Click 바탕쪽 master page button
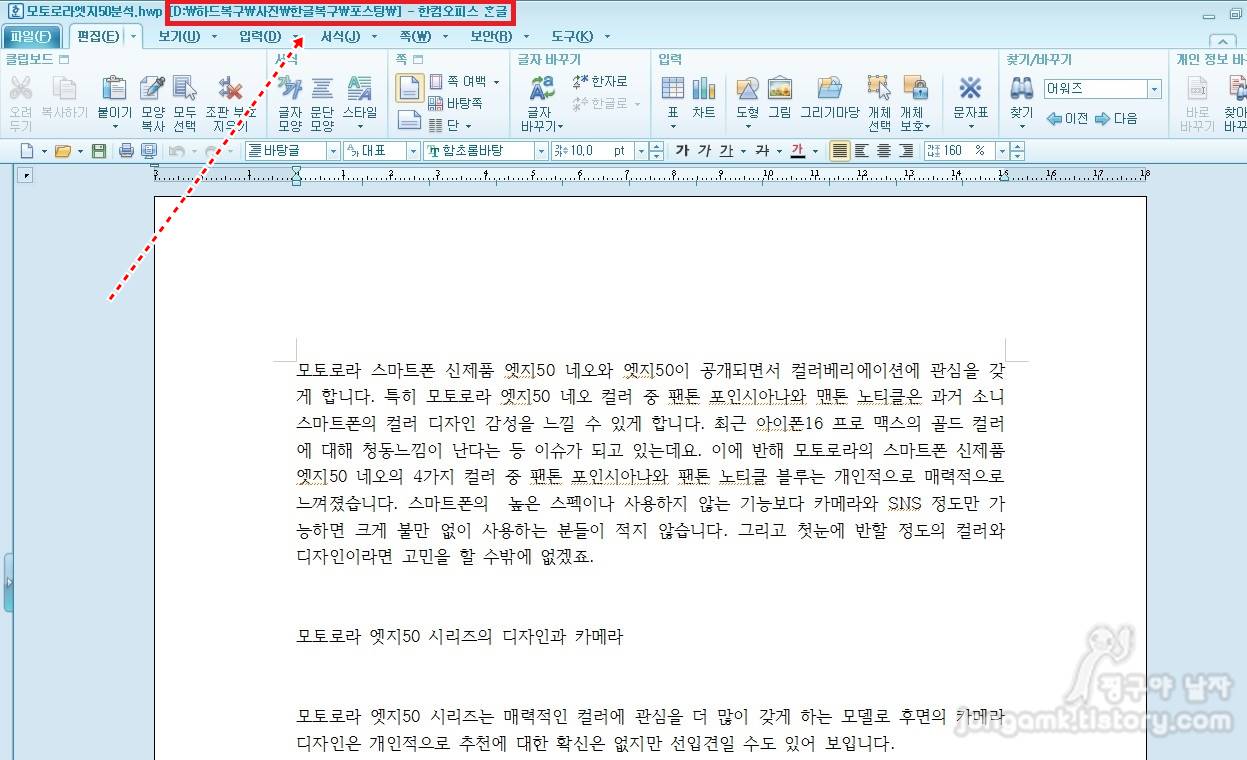Viewport: 1247px width, 760px height. point(456,103)
